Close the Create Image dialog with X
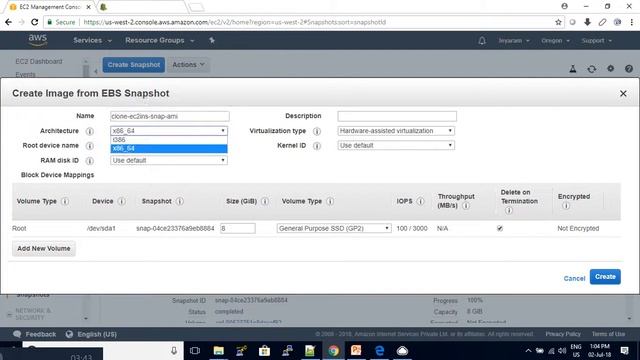 coord(623,93)
